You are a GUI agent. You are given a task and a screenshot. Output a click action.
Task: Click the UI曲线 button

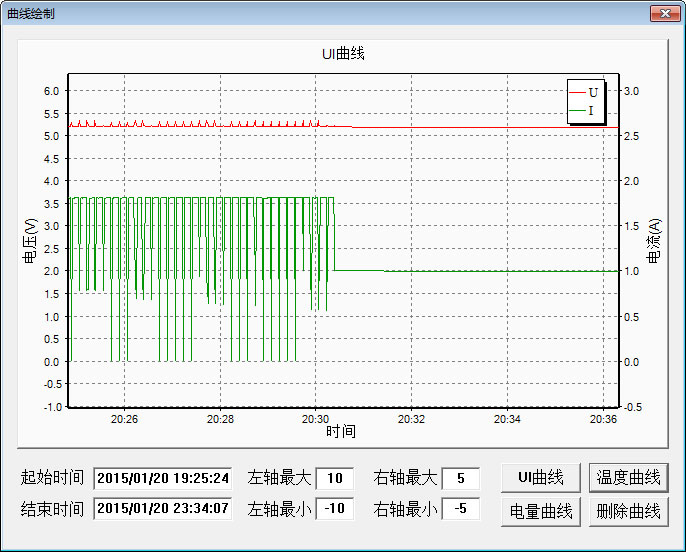[541, 477]
